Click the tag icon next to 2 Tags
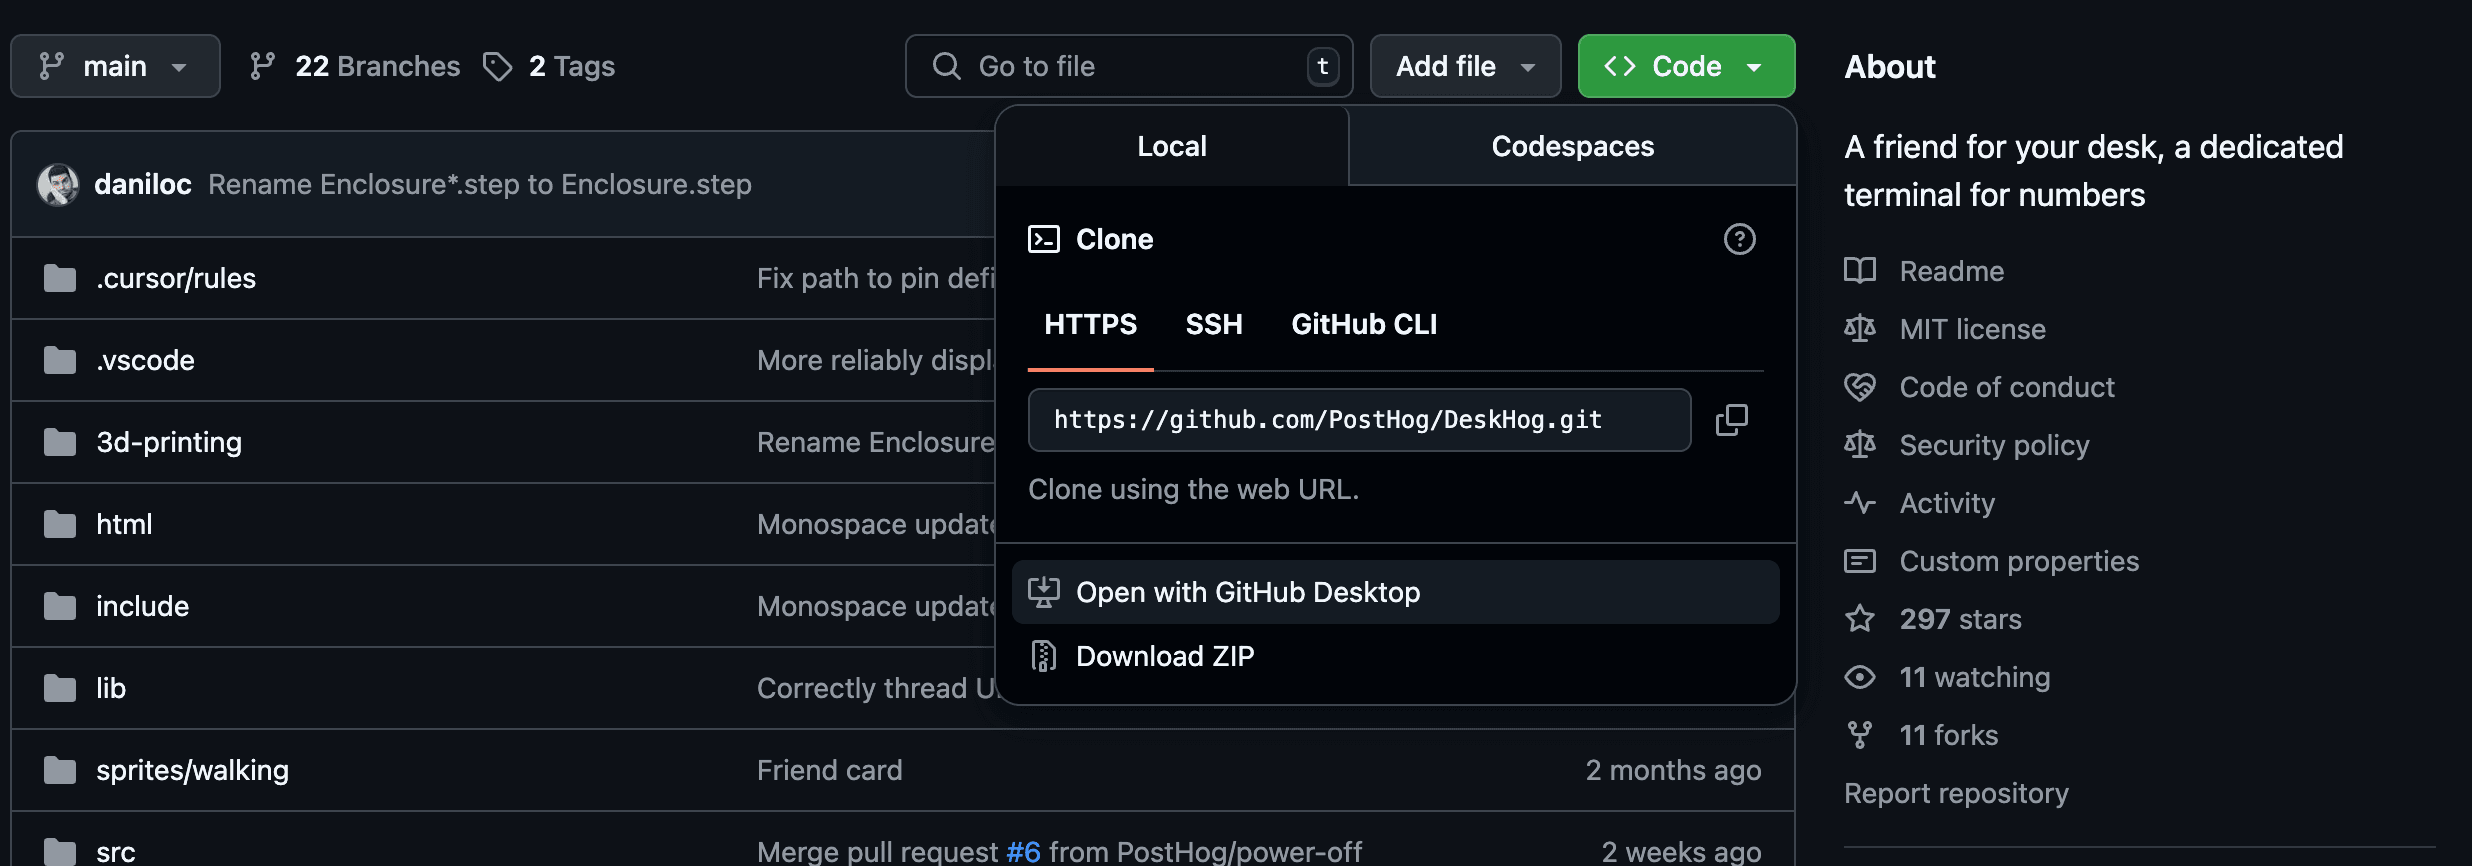 click(x=497, y=66)
